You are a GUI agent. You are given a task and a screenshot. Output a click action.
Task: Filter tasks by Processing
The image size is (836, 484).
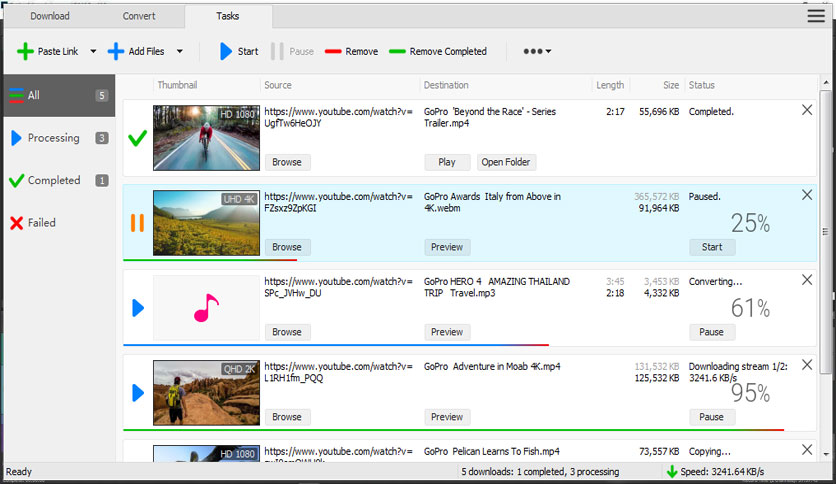pos(53,138)
